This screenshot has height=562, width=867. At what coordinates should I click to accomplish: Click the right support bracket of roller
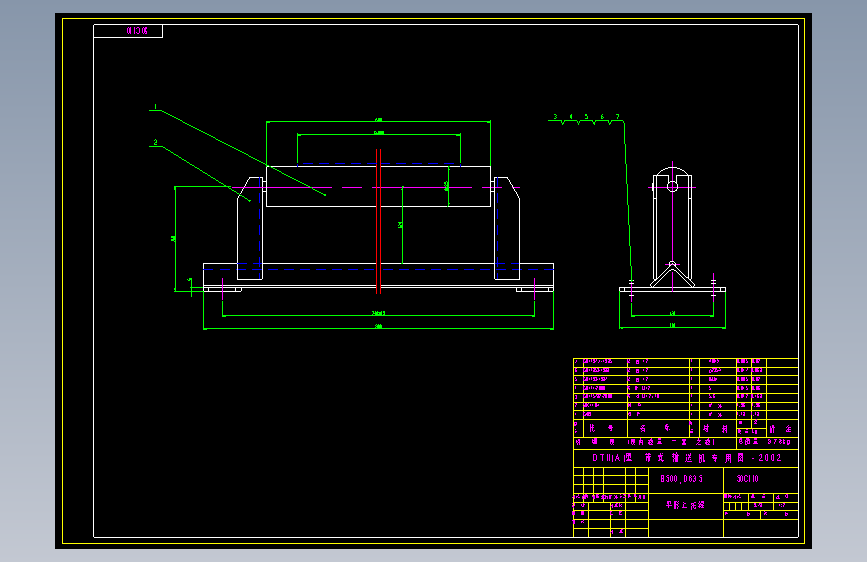click(507, 228)
